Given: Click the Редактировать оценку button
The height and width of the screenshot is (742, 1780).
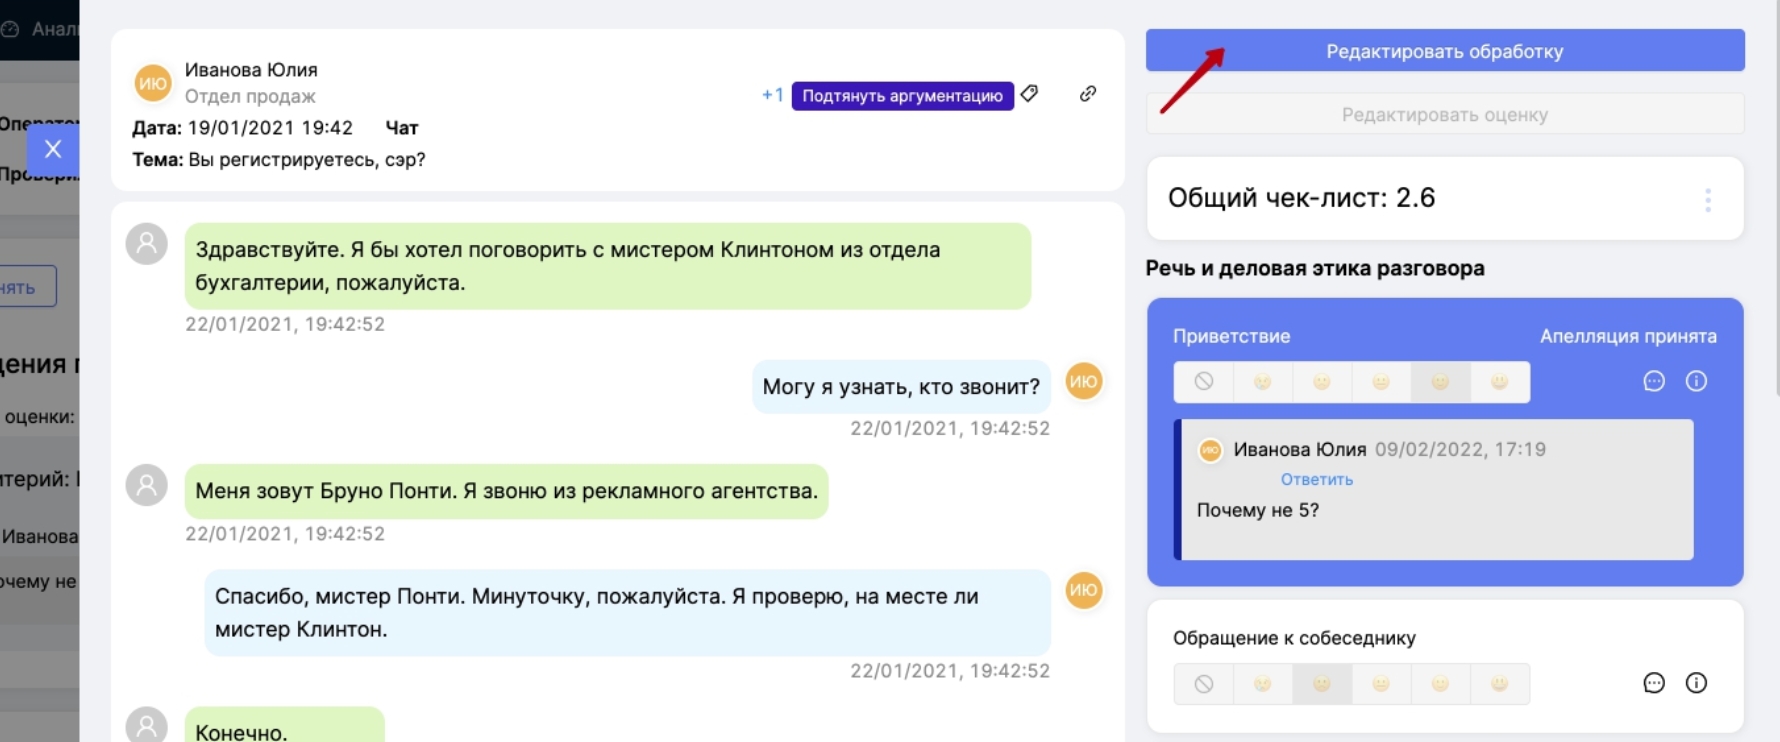Looking at the screenshot, I should click(1444, 115).
